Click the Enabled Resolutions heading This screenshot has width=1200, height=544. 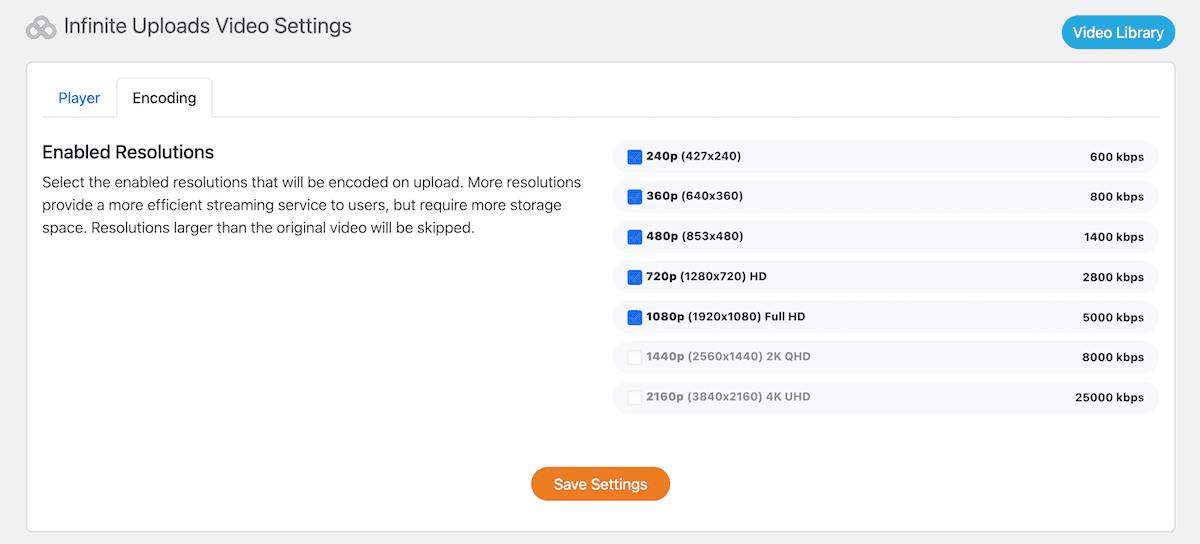(x=128, y=153)
